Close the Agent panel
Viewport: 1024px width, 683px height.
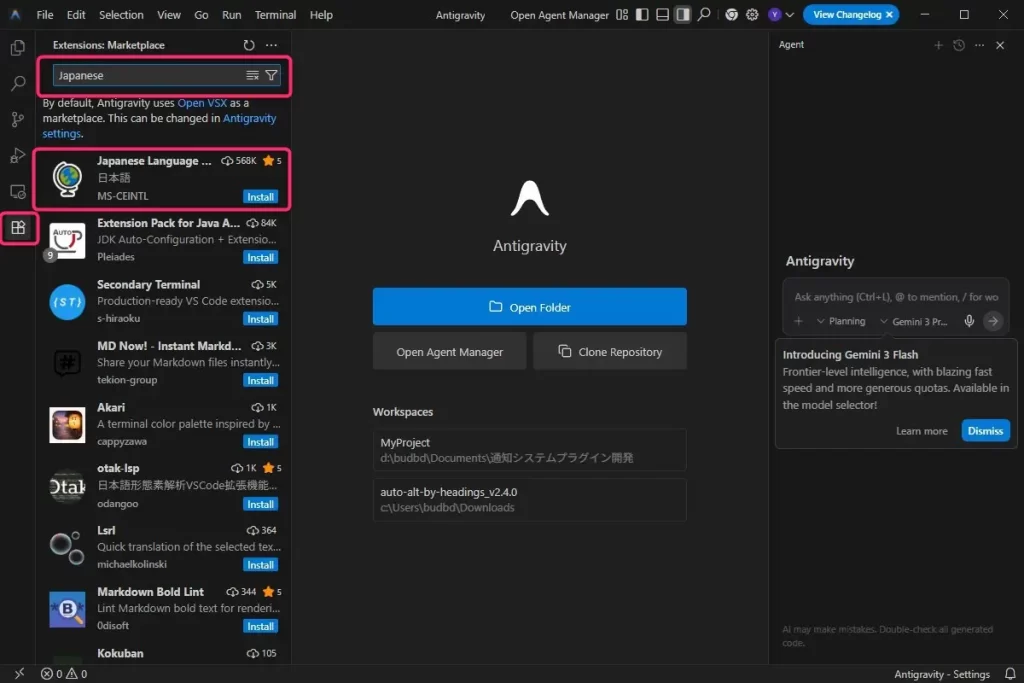coord(1000,45)
